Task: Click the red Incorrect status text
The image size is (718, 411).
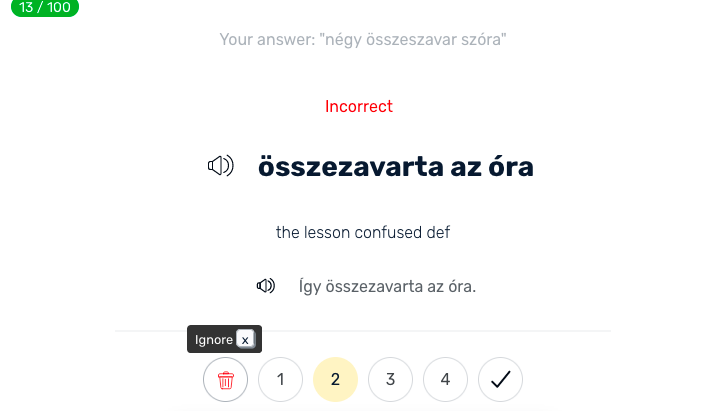Action: point(359,106)
